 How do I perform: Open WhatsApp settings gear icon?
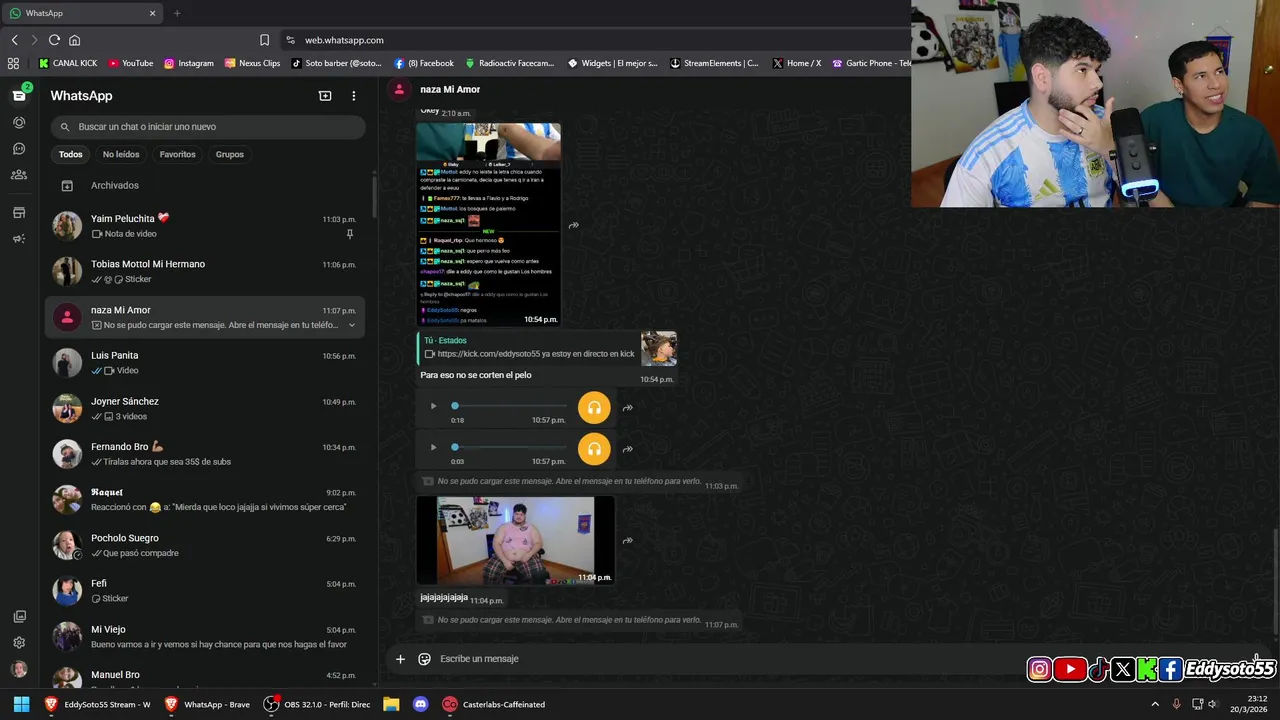click(19, 643)
